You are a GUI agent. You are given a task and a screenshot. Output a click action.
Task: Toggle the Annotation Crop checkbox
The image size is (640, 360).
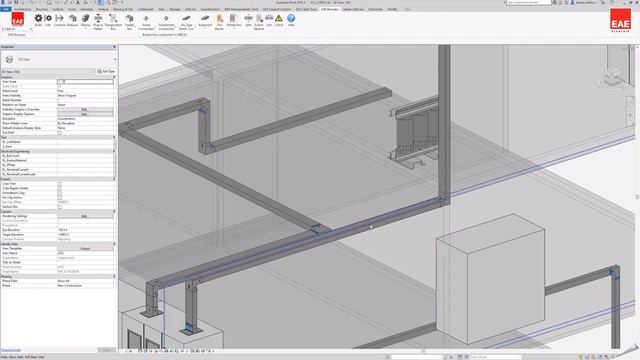[x=60, y=193]
